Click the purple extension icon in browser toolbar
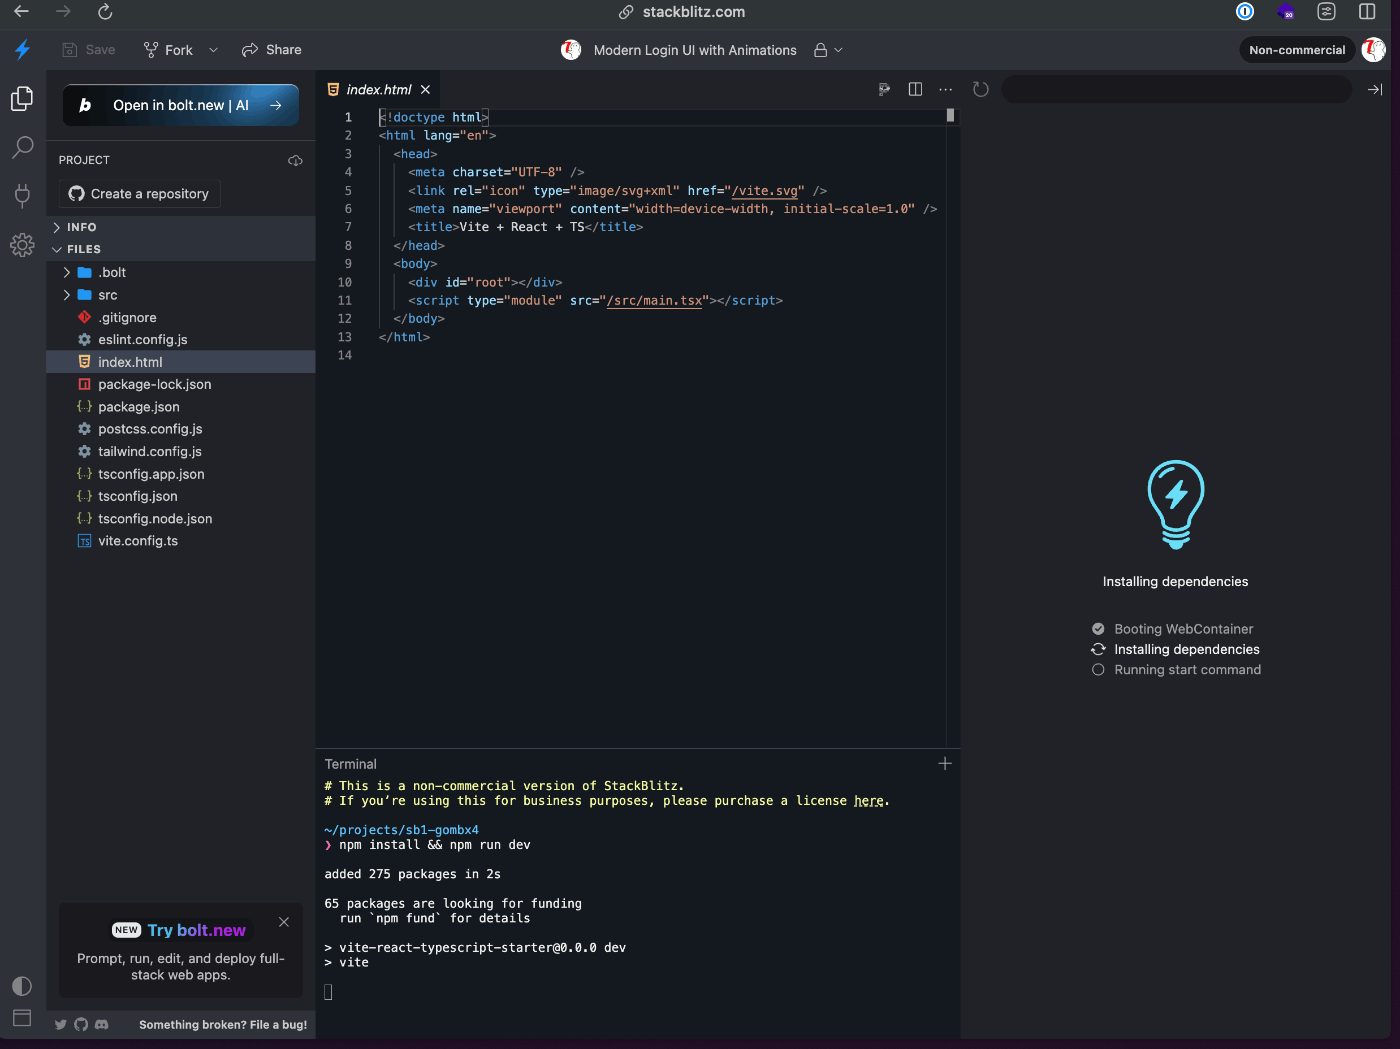Image resolution: width=1400 pixels, height=1049 pixels. (x=1286, y=11)
